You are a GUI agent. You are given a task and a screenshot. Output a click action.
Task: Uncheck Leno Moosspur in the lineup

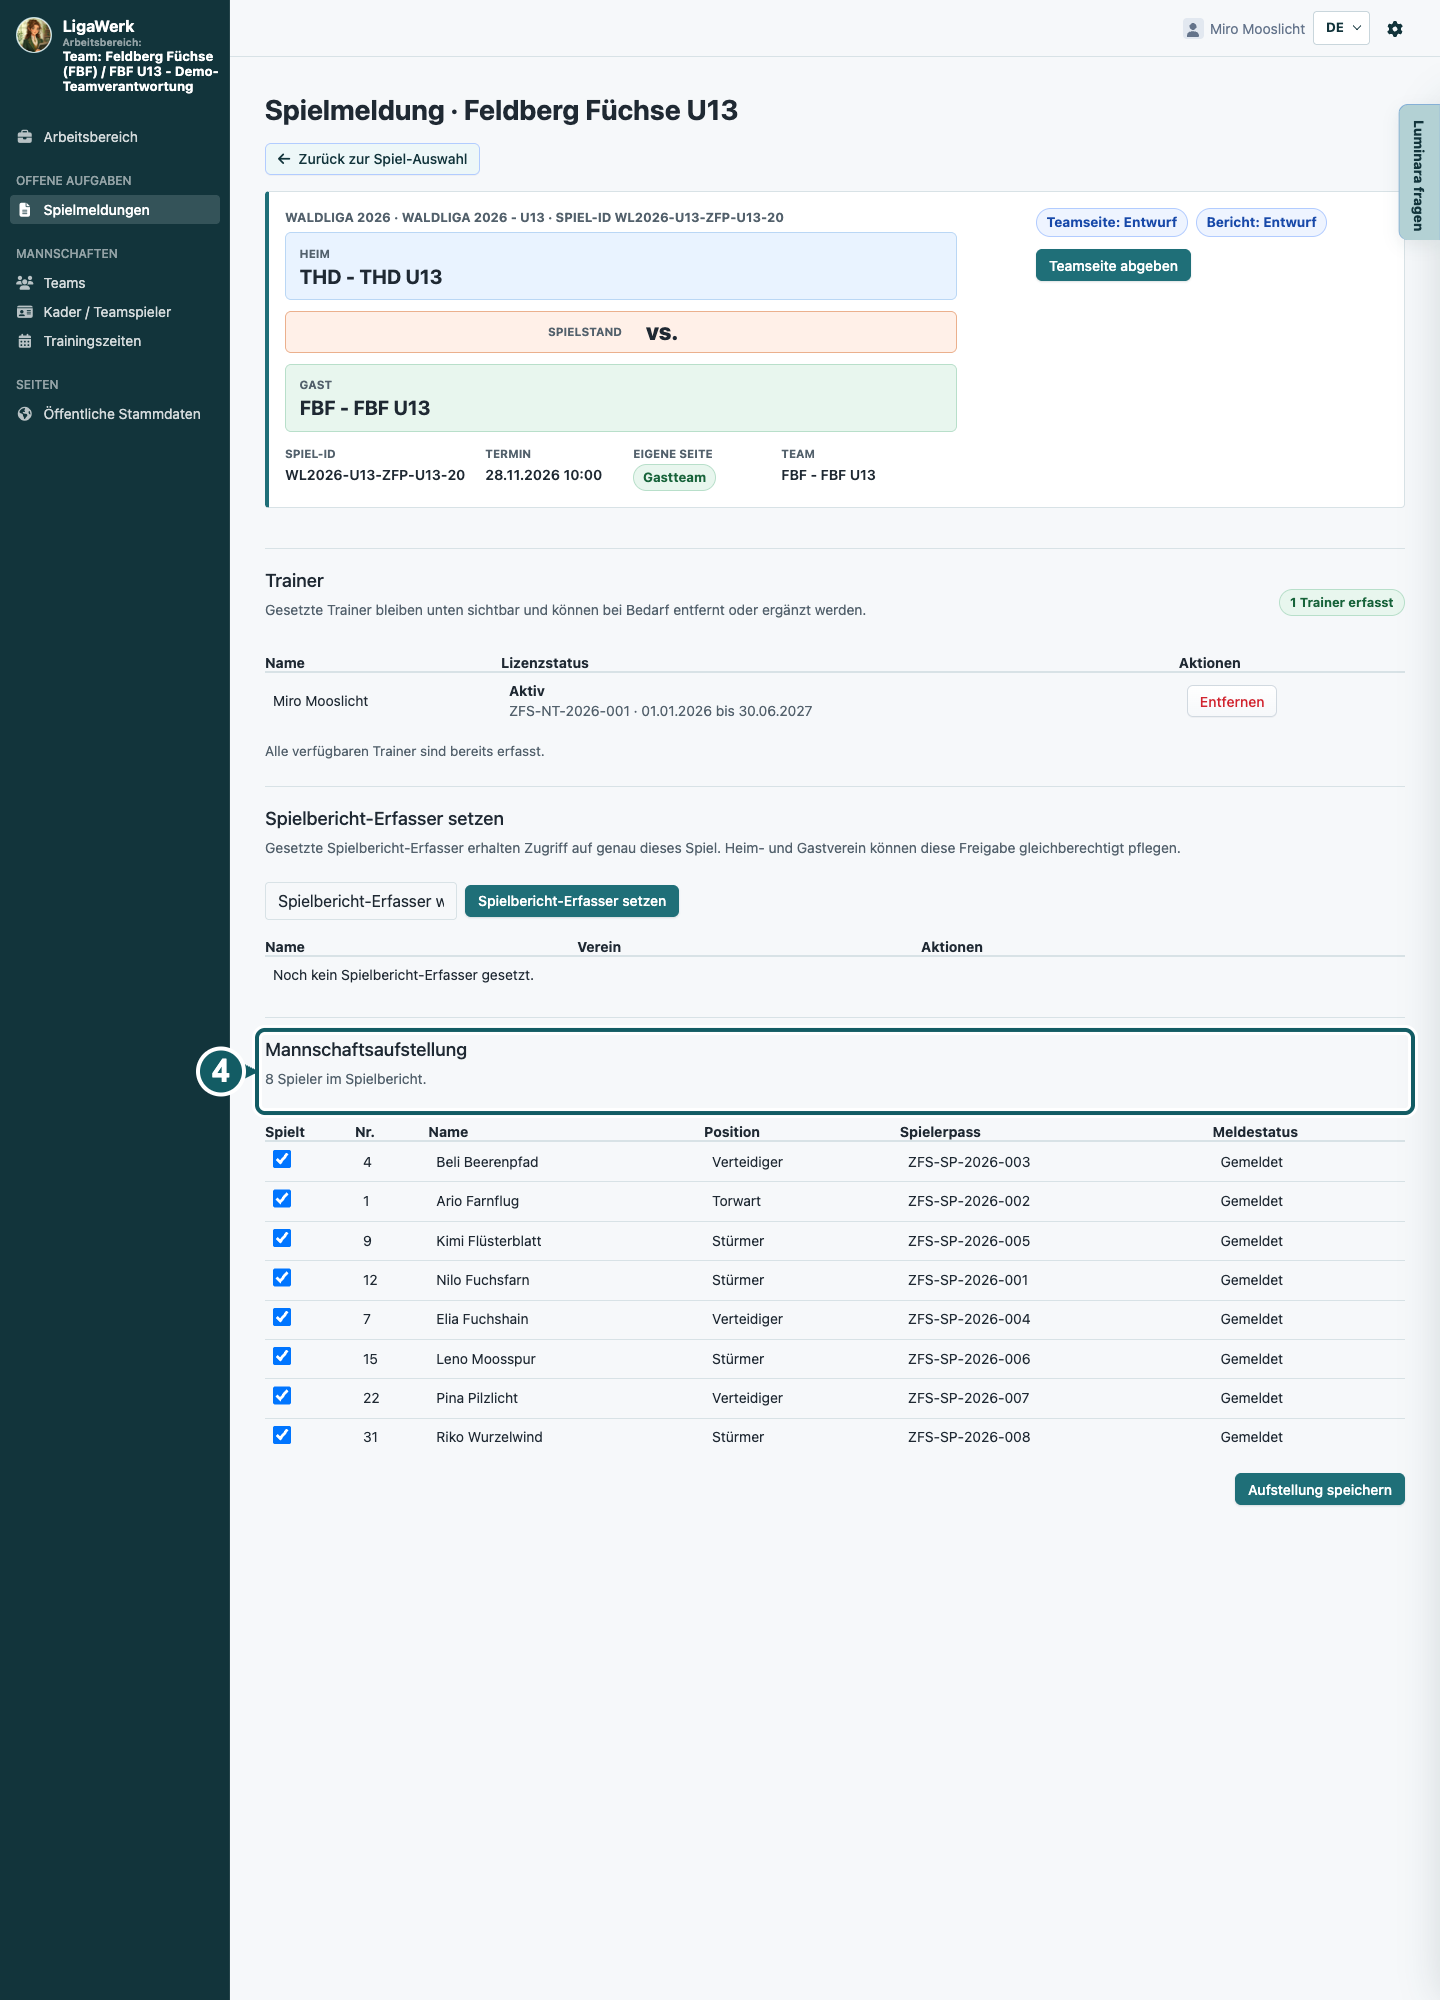(282, 1357)
